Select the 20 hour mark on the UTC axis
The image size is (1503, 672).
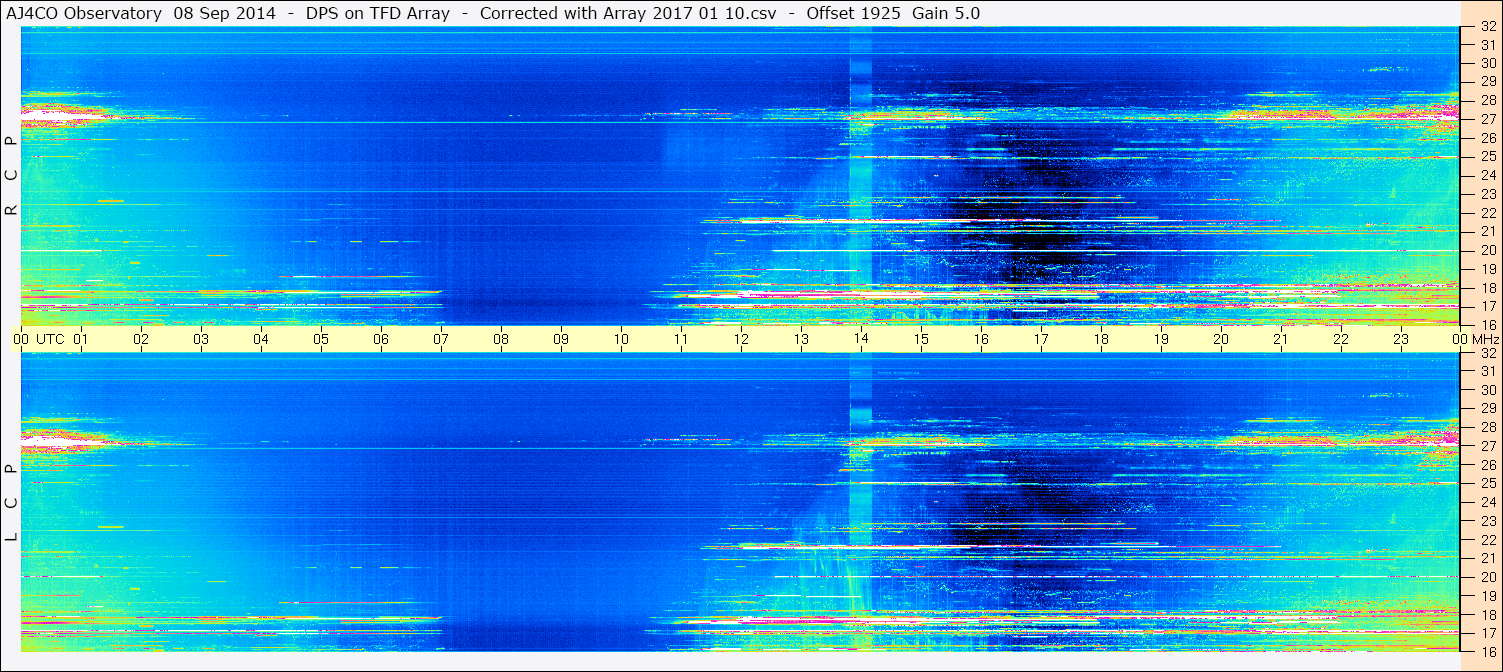click(1221, 339)
